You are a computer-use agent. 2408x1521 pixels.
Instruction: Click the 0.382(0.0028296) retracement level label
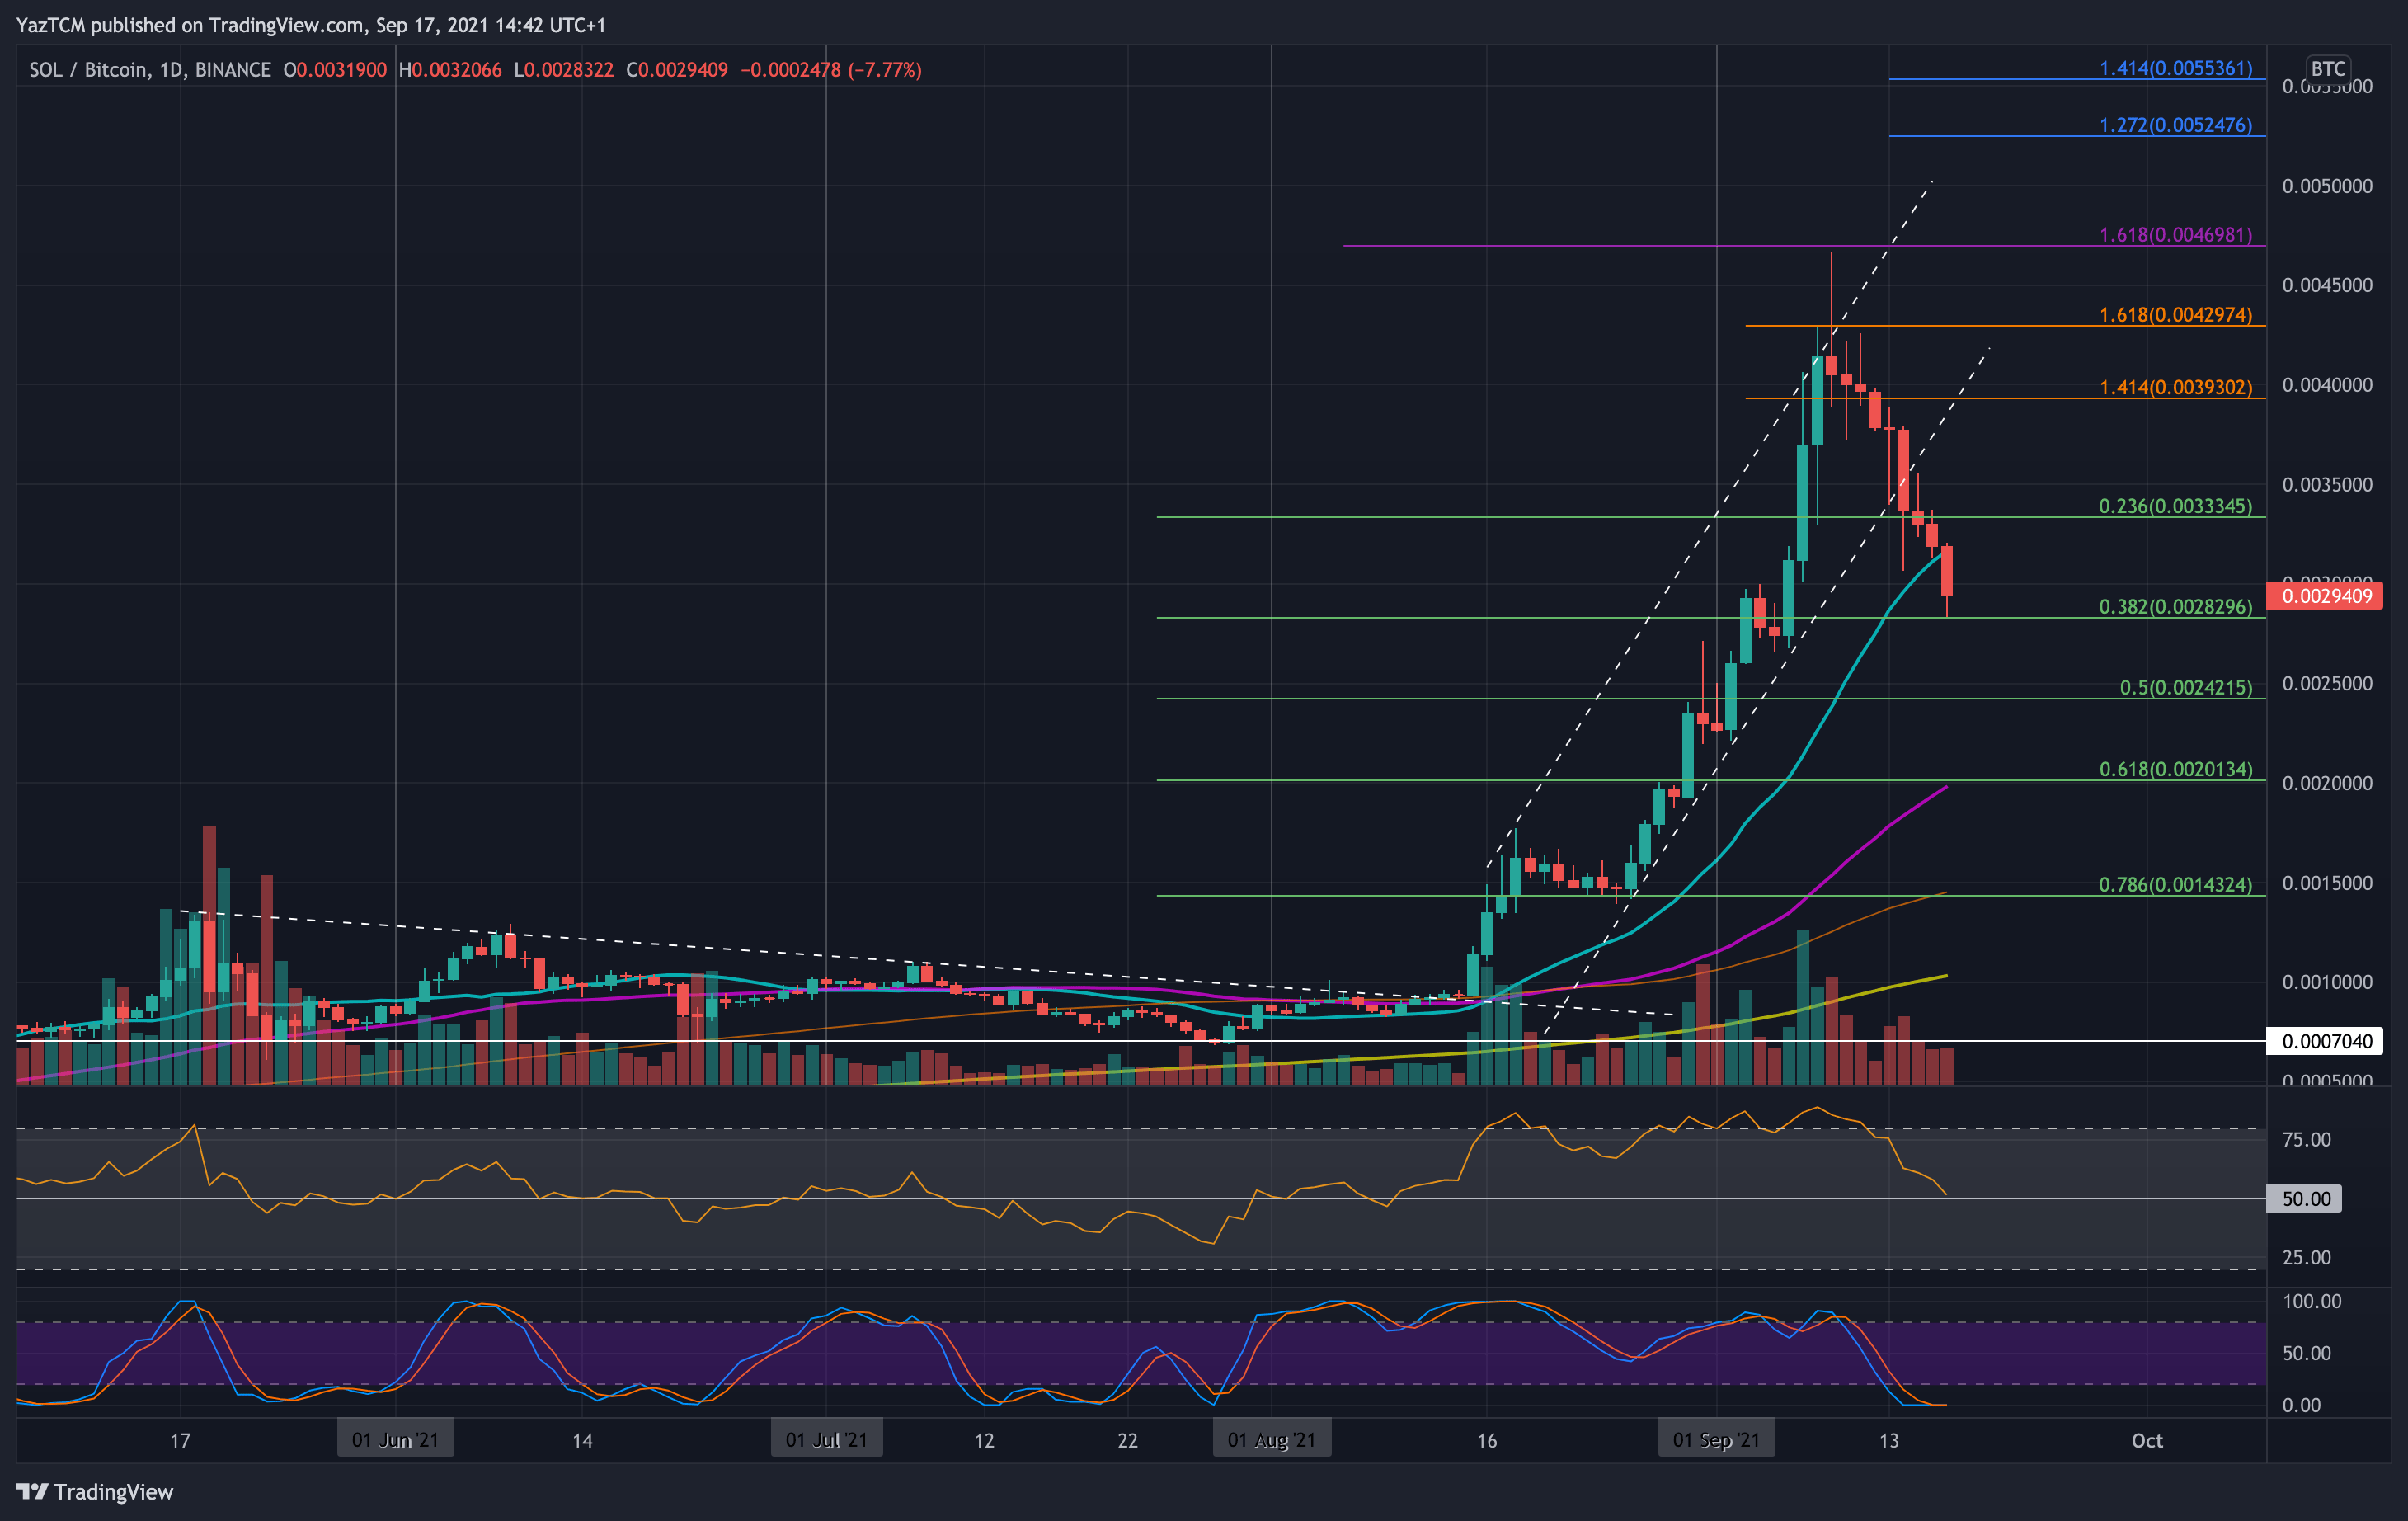click(2176, 606)
